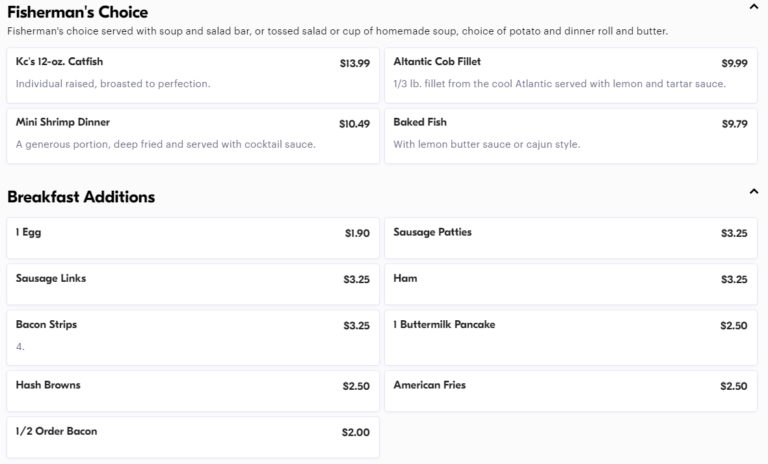Click the Fisherman's Choice heading
768x464 pixels.
tap(77, 12)
